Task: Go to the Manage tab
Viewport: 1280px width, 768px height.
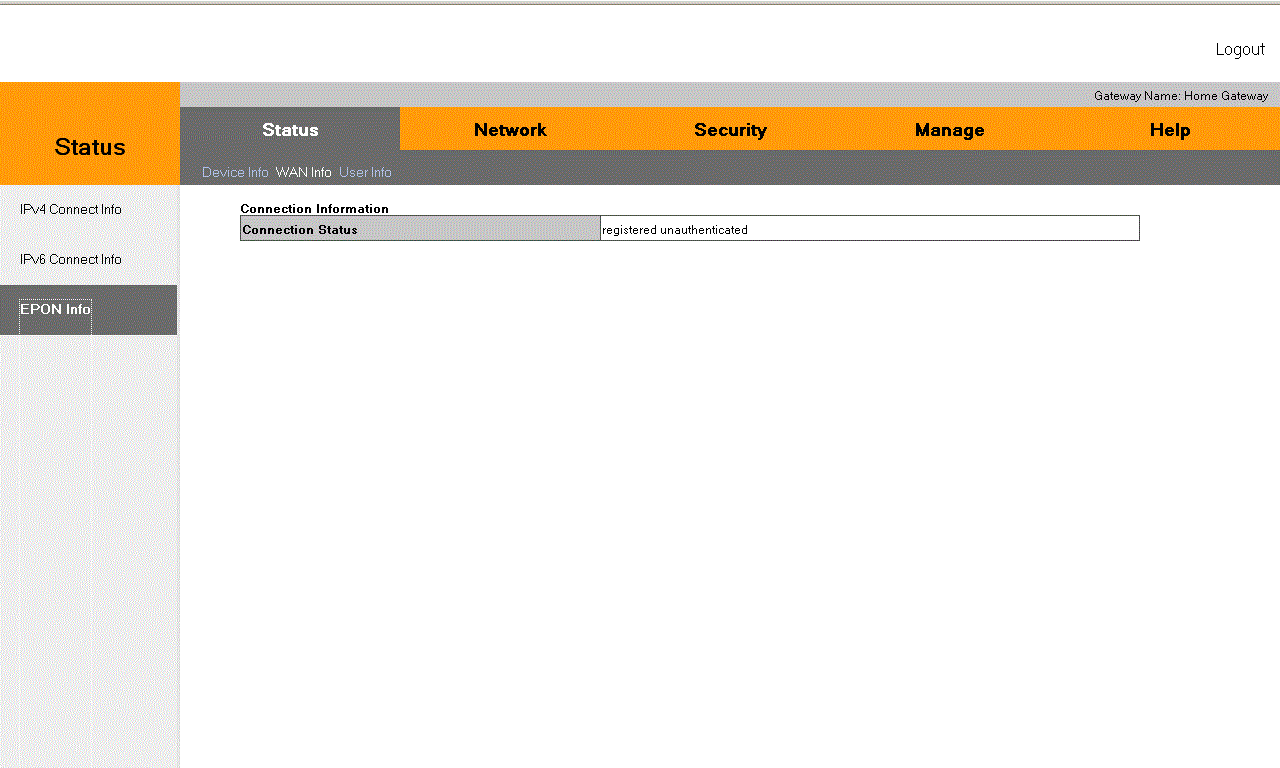Action: coord(950,130)
